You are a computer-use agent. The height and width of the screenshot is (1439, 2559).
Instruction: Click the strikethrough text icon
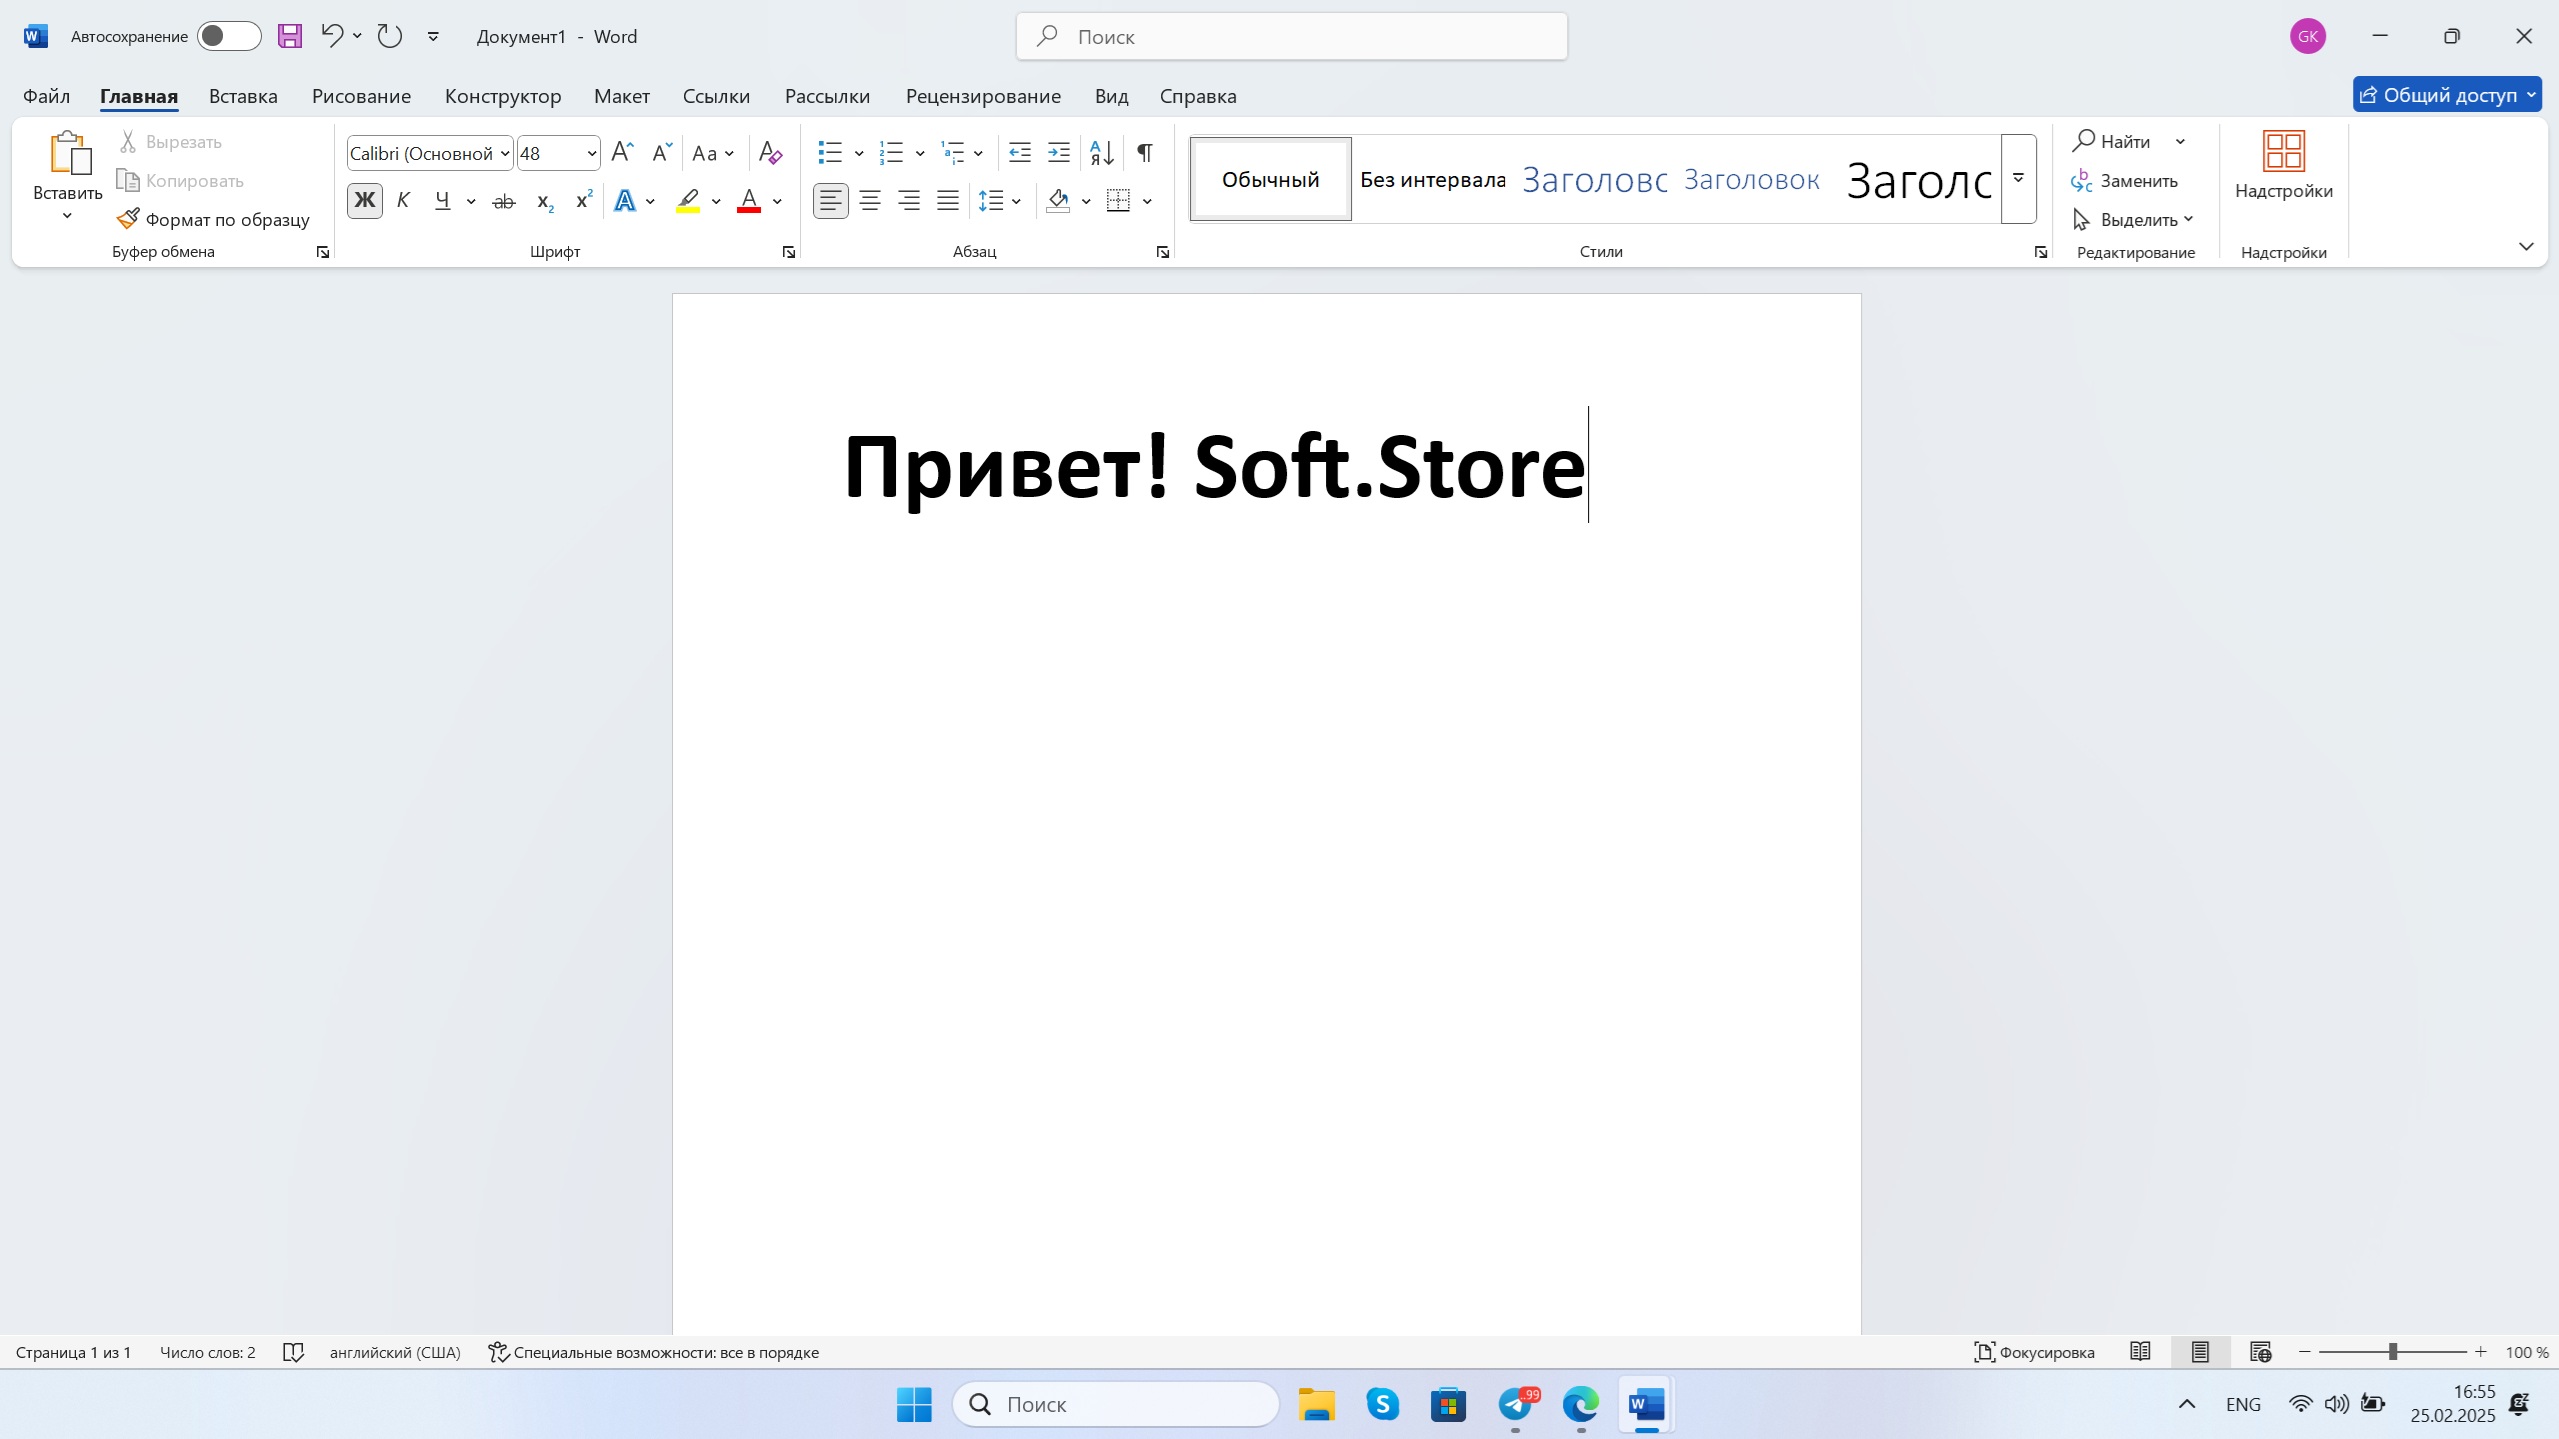tap(504, 201)
